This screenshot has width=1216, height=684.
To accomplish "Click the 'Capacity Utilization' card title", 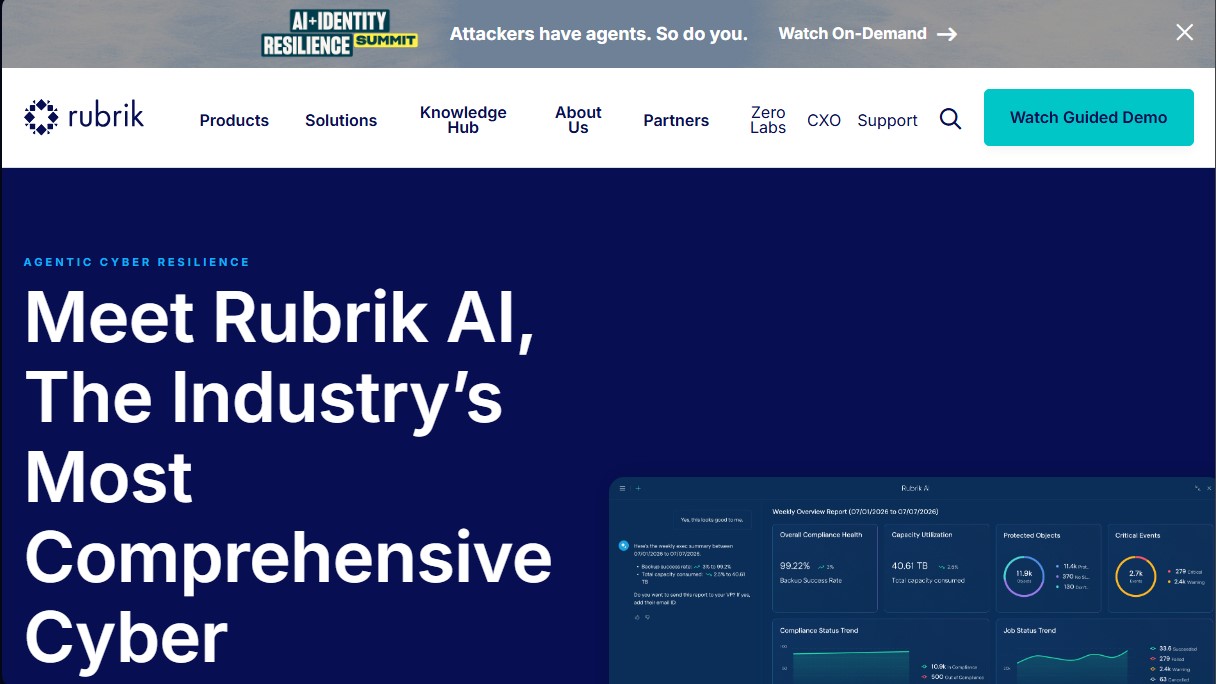I will [922, 535].
